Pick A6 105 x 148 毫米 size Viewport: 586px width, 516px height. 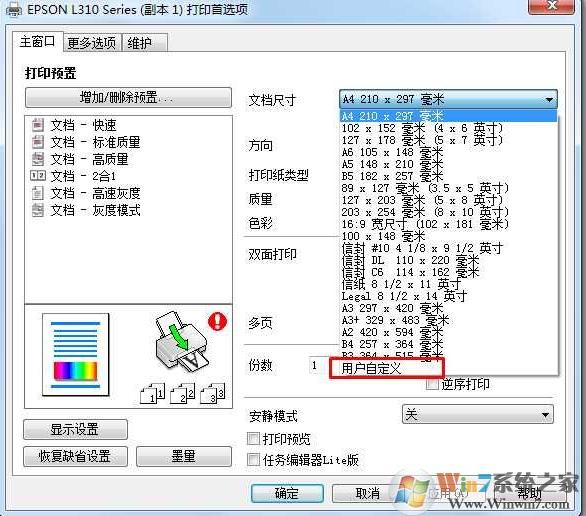[x=448, y=152]
